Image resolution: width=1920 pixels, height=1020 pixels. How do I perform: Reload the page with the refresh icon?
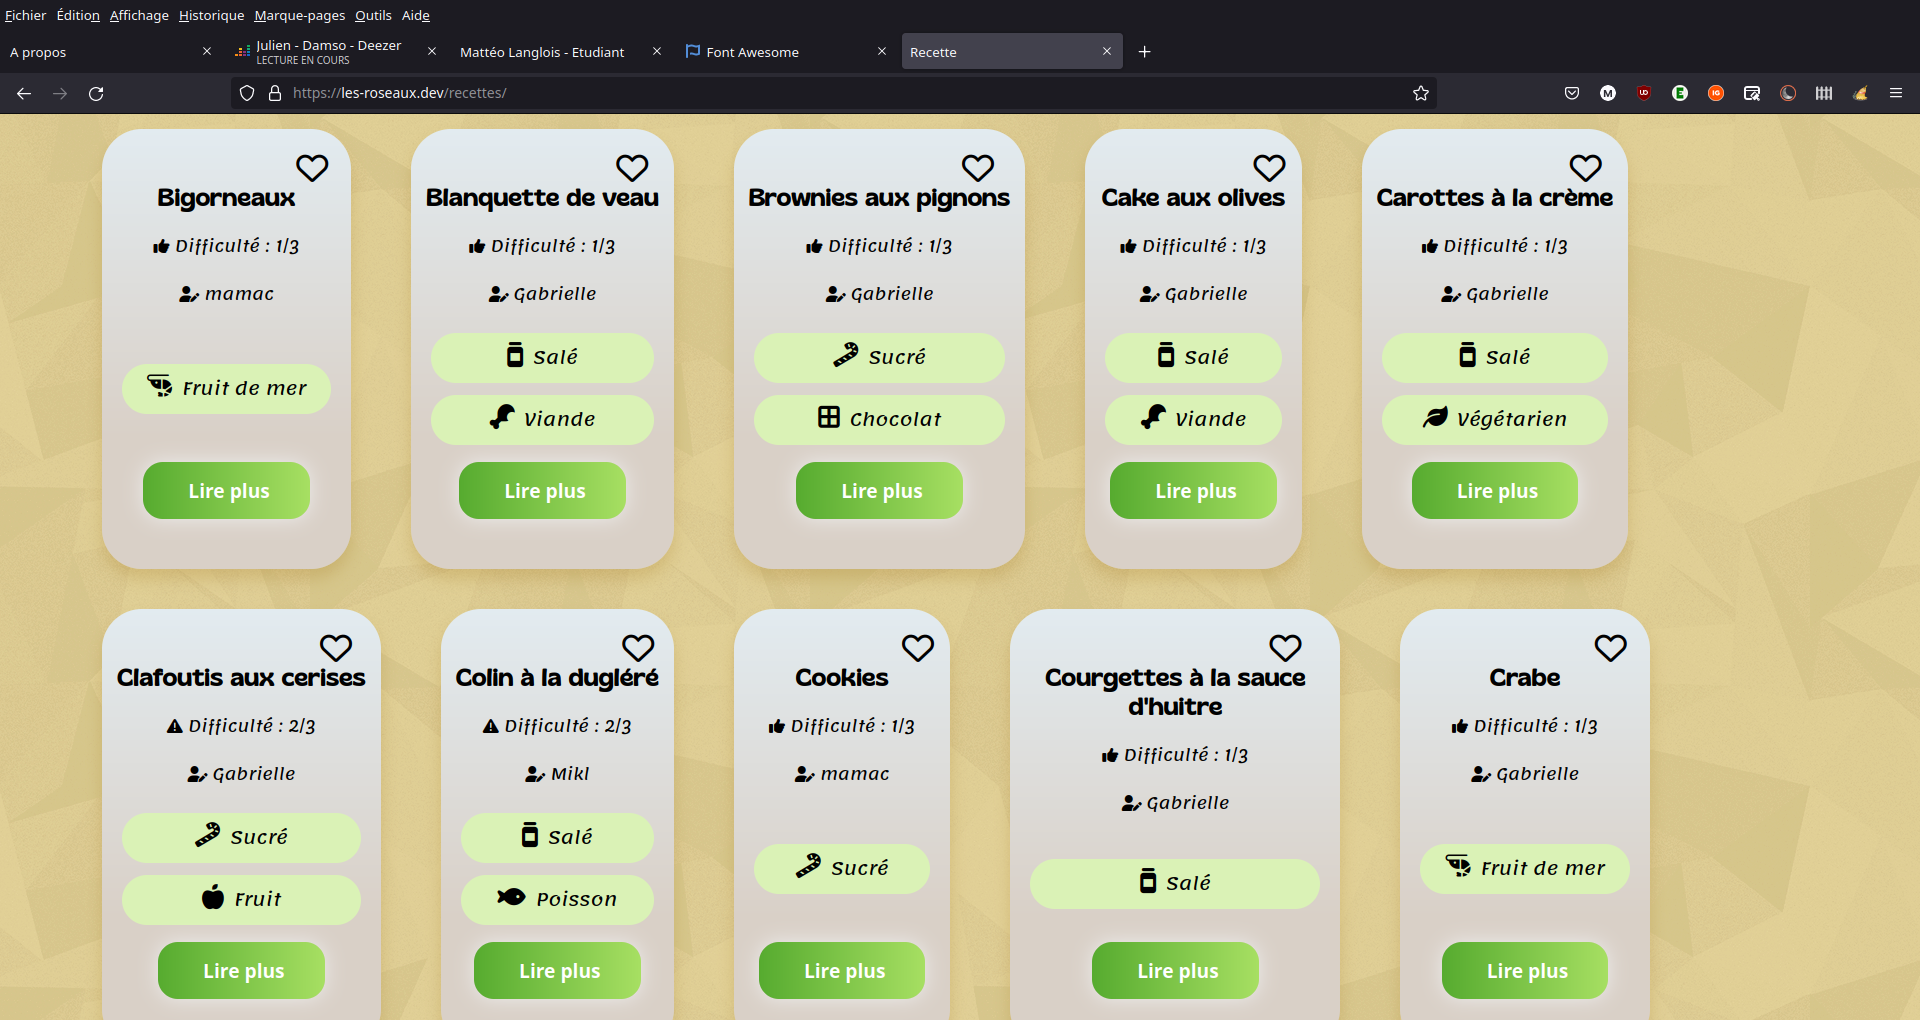(96, 93)
